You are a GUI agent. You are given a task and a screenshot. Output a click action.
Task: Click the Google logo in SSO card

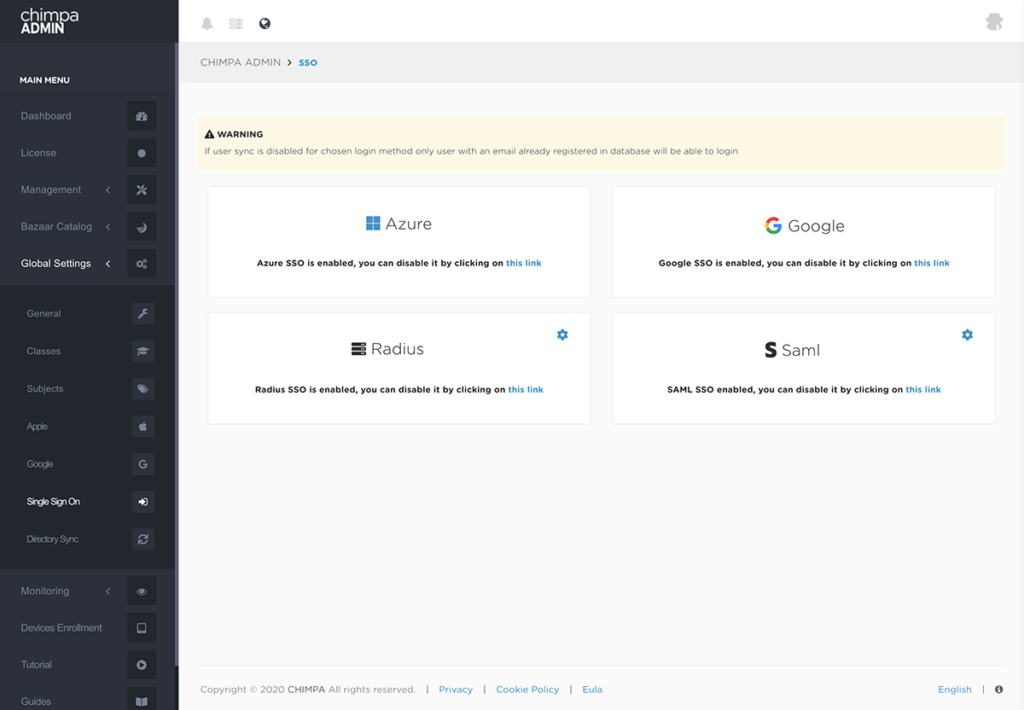tap(773, 225)
